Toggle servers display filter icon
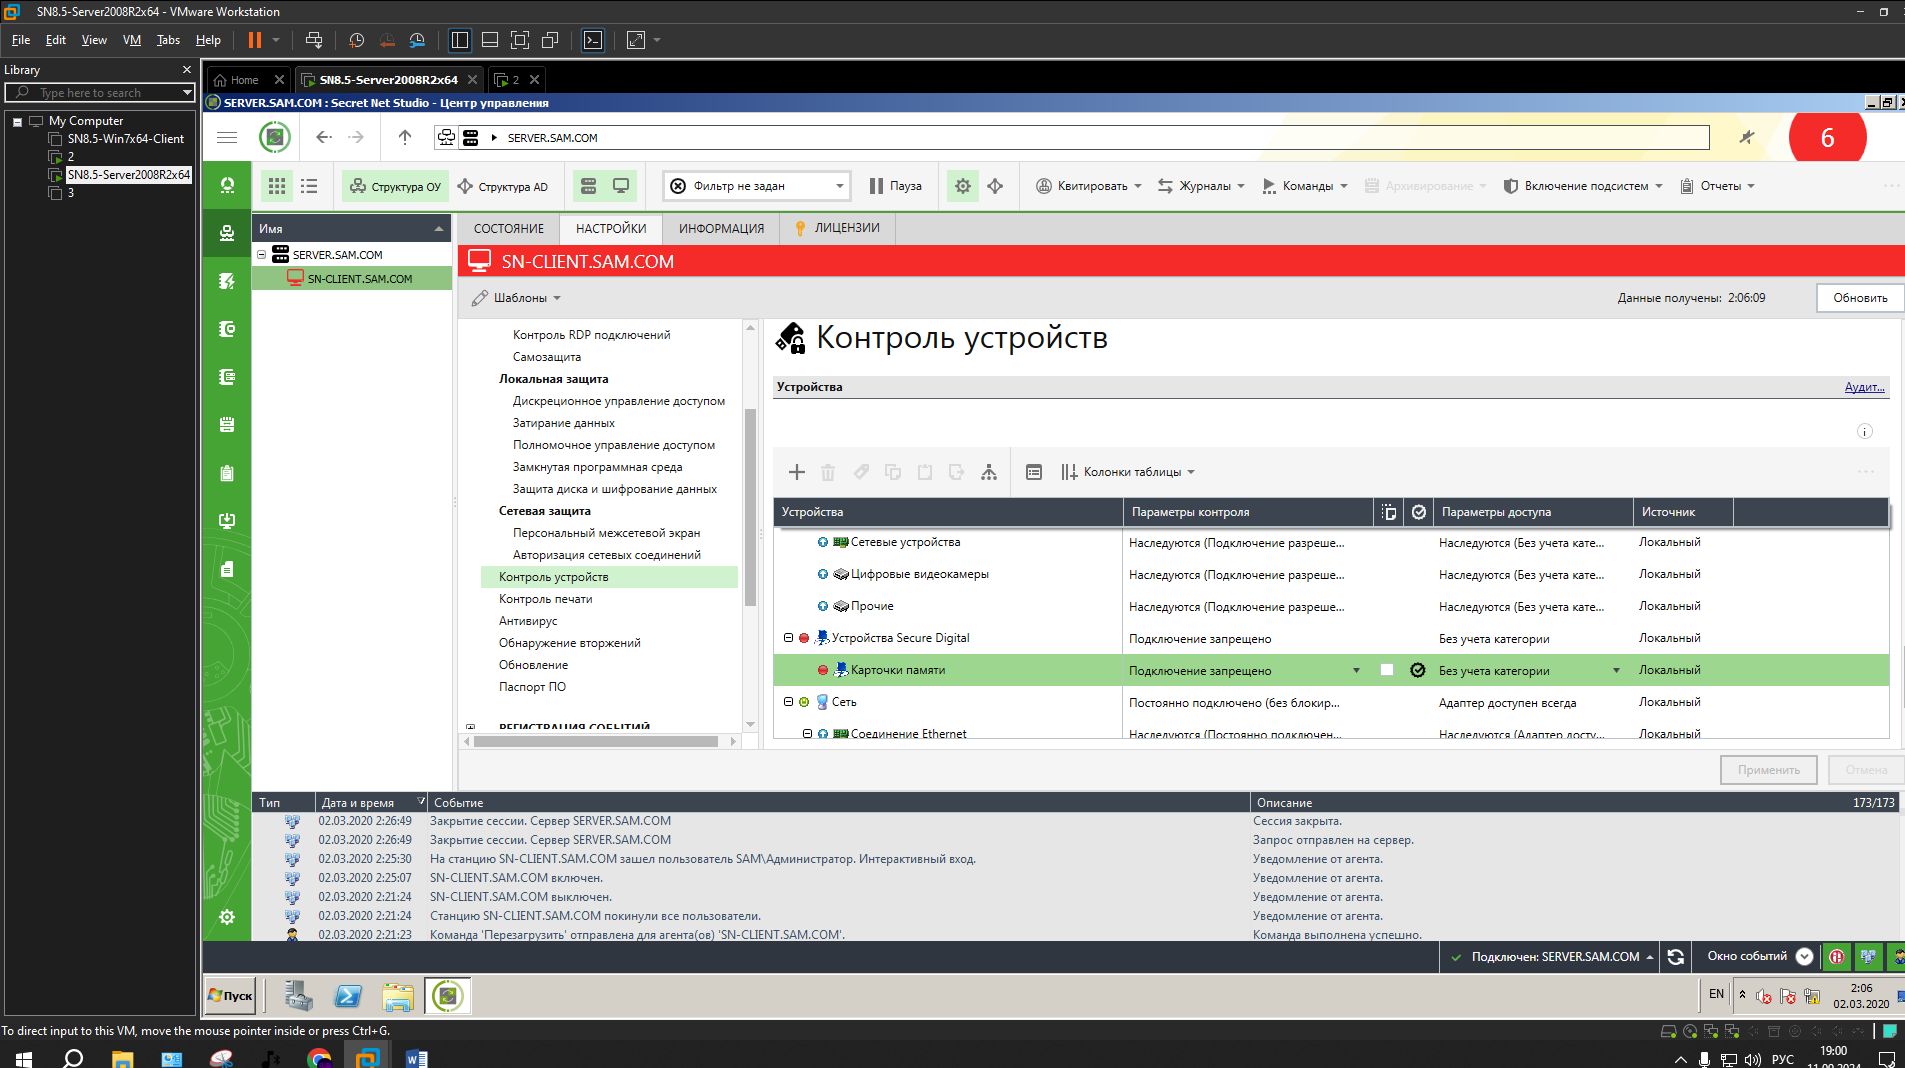 tap(589, 186)
